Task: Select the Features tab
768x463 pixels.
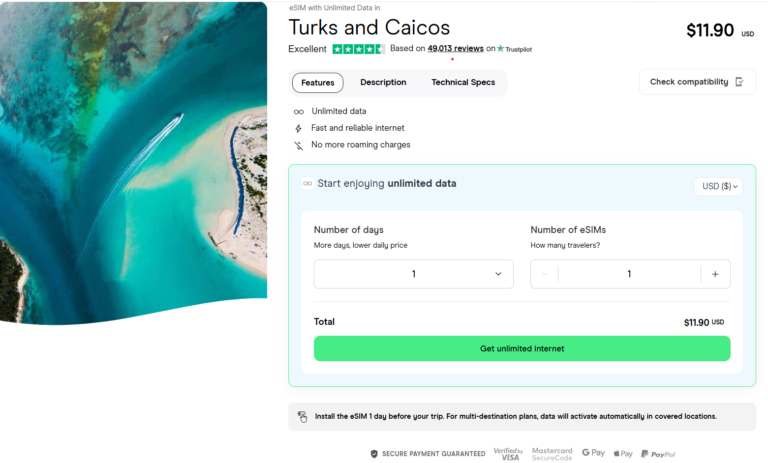Action: click(x=317, y=82)
